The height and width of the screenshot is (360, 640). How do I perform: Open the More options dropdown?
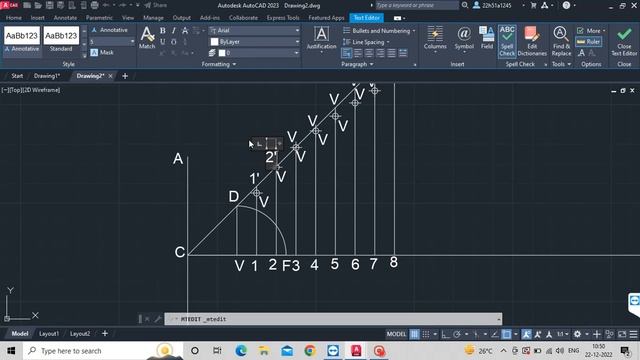(x=591, y=31)
